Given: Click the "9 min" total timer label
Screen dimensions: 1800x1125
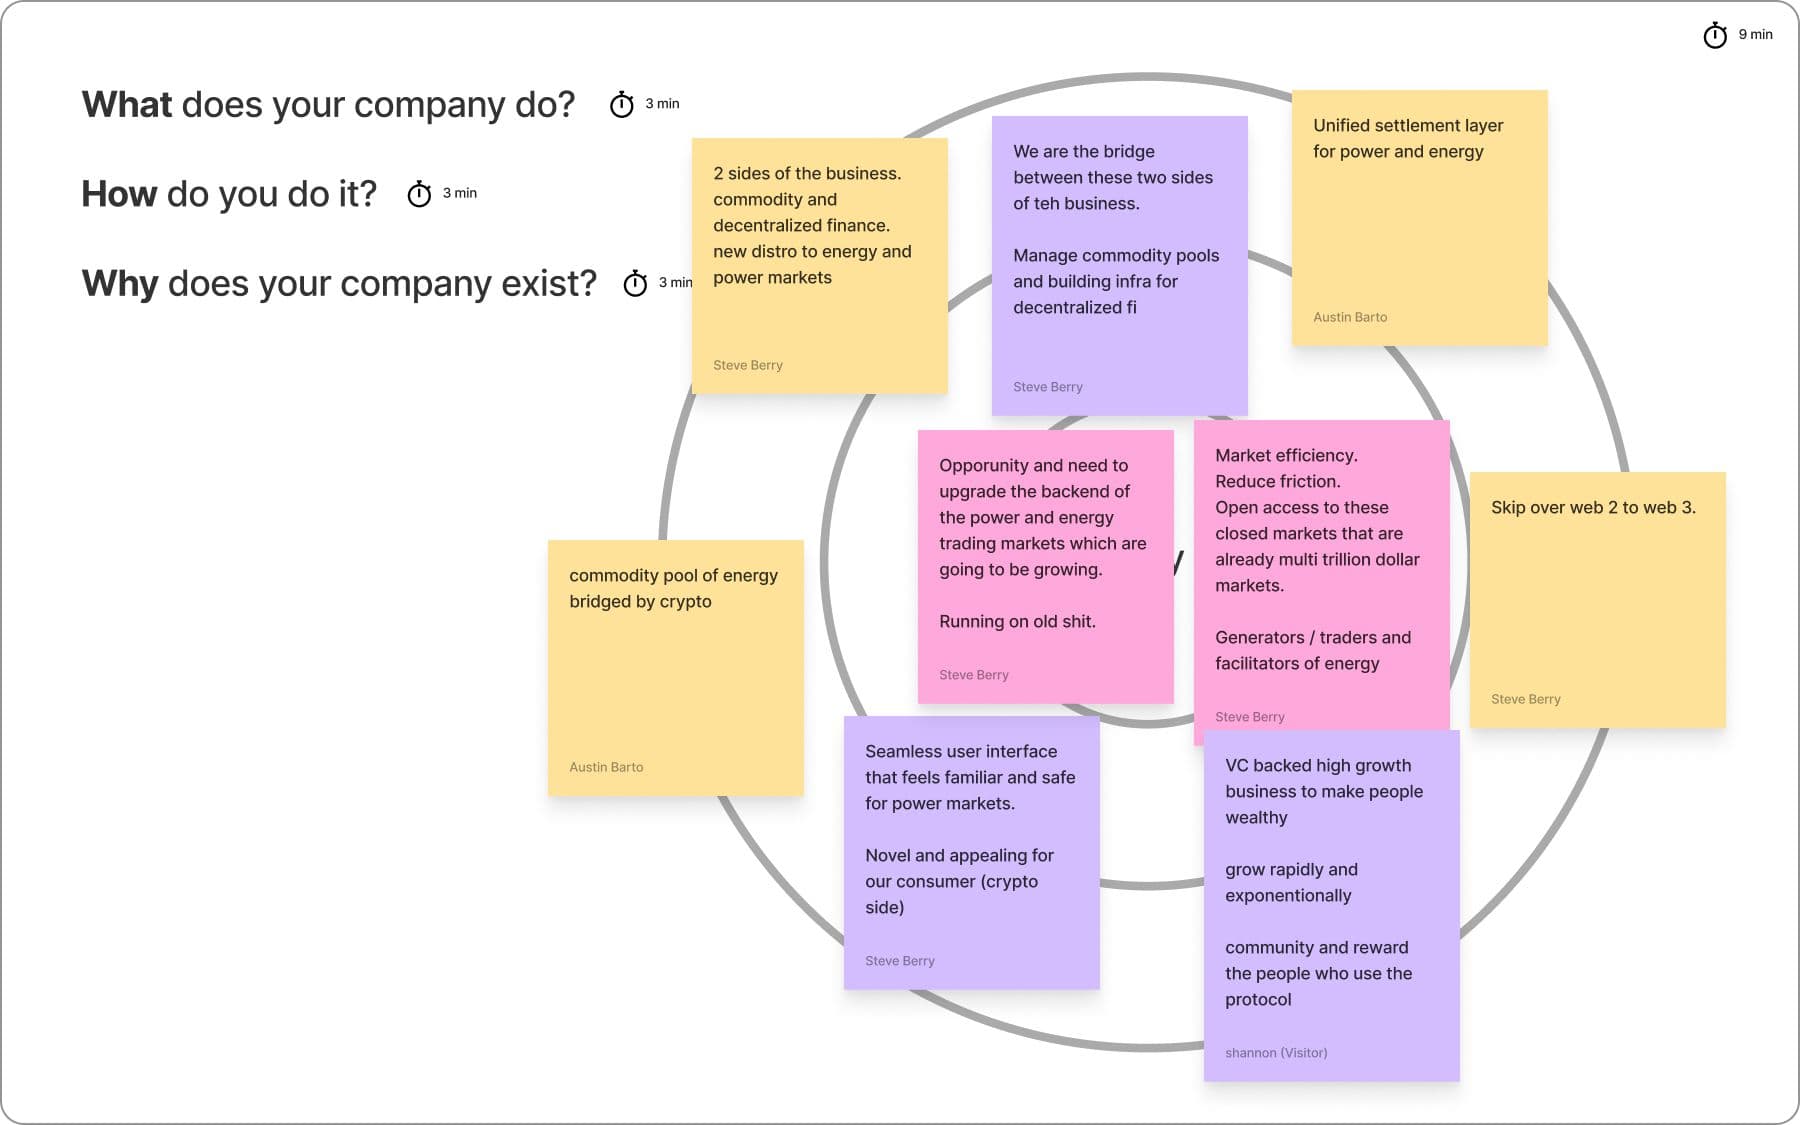Looking at the screenshot, I should coord(1755,35).
